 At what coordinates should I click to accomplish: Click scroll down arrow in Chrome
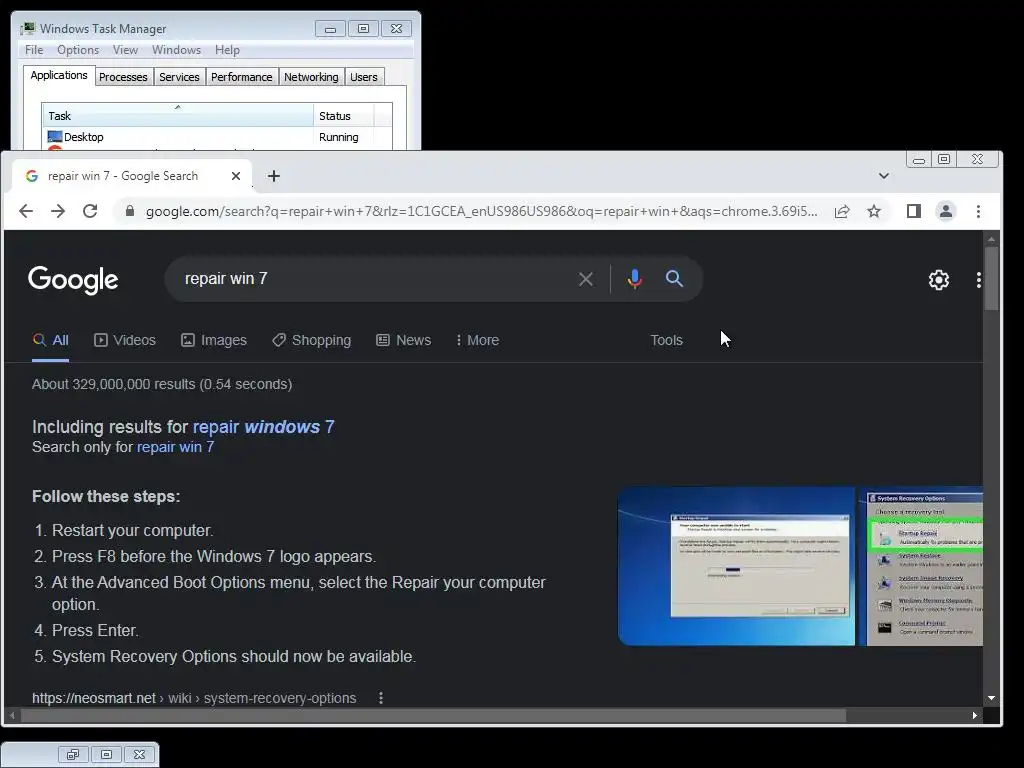pos(991,698)
